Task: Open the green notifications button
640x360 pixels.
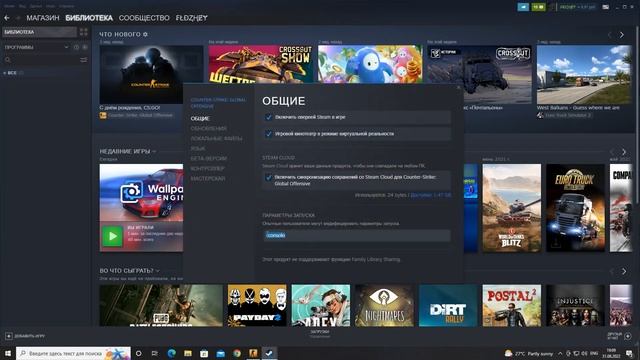Action: pyautogui.click(x=538, y=7)
